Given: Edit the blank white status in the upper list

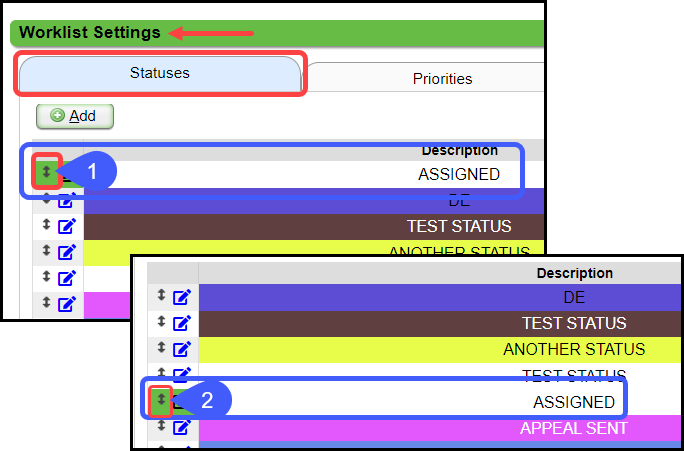Looking at the screenshot, I should (x=66, y=277).
